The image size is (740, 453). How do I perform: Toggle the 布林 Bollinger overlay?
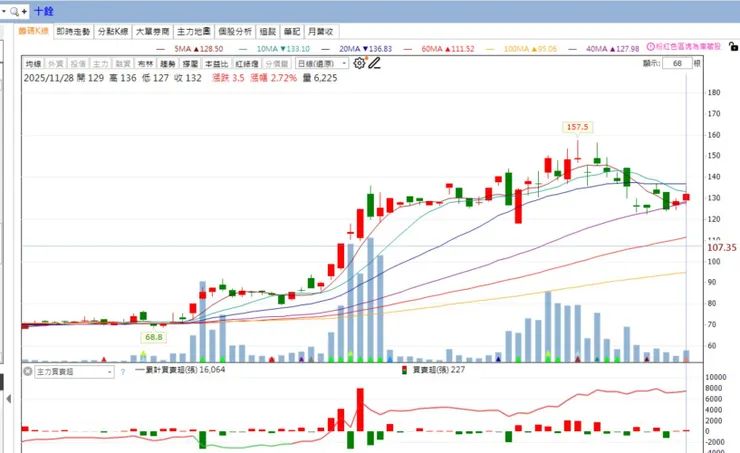tap(145, 64)
